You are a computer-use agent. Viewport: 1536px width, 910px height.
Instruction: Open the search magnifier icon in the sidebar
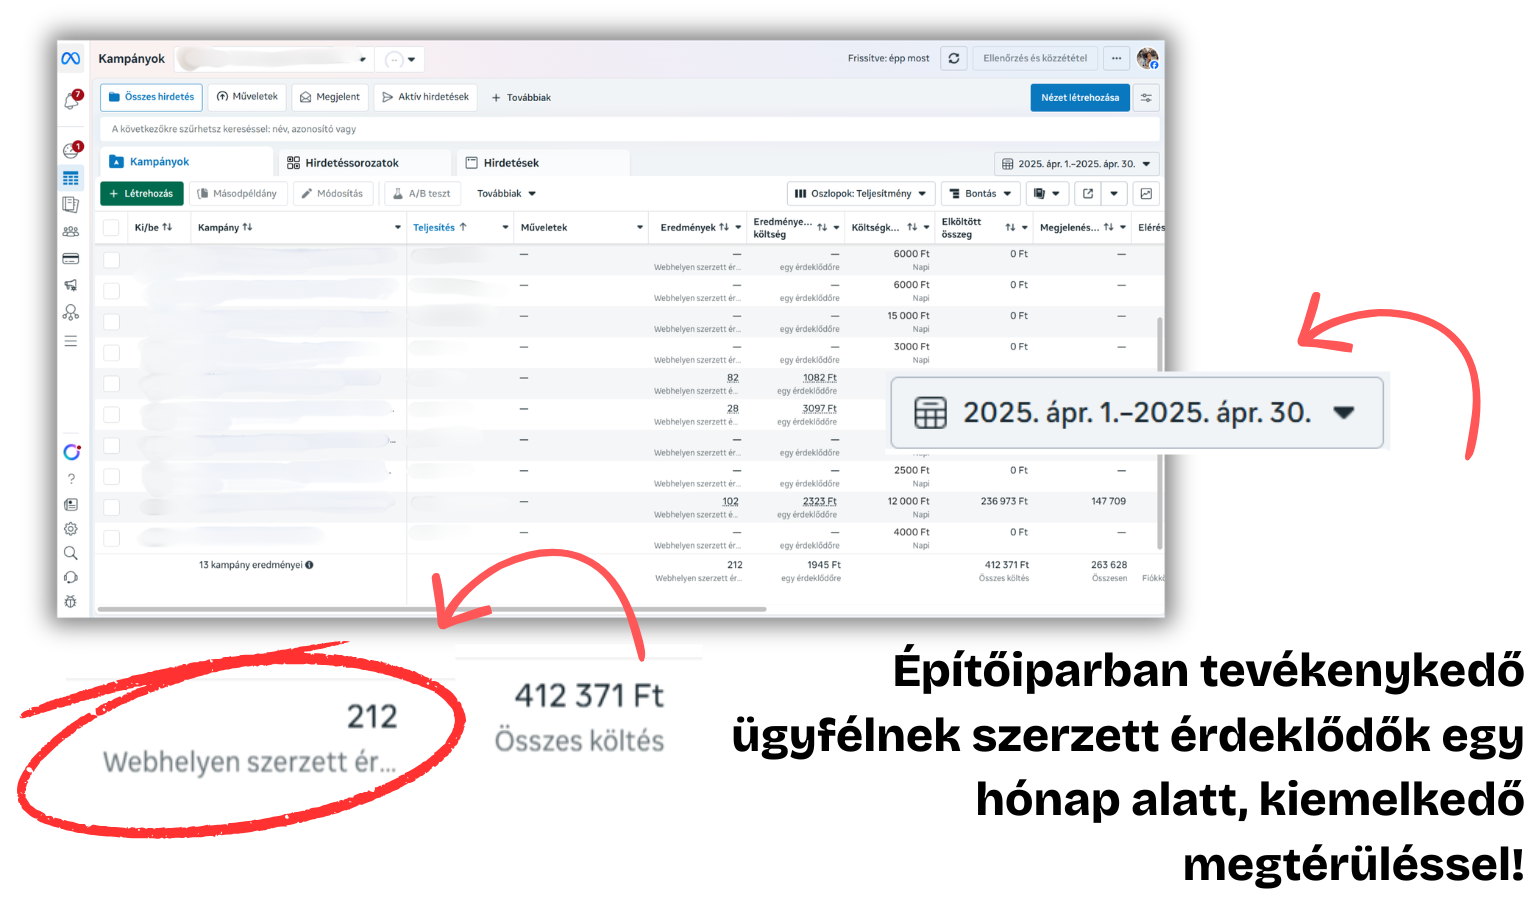coord(71,553)
